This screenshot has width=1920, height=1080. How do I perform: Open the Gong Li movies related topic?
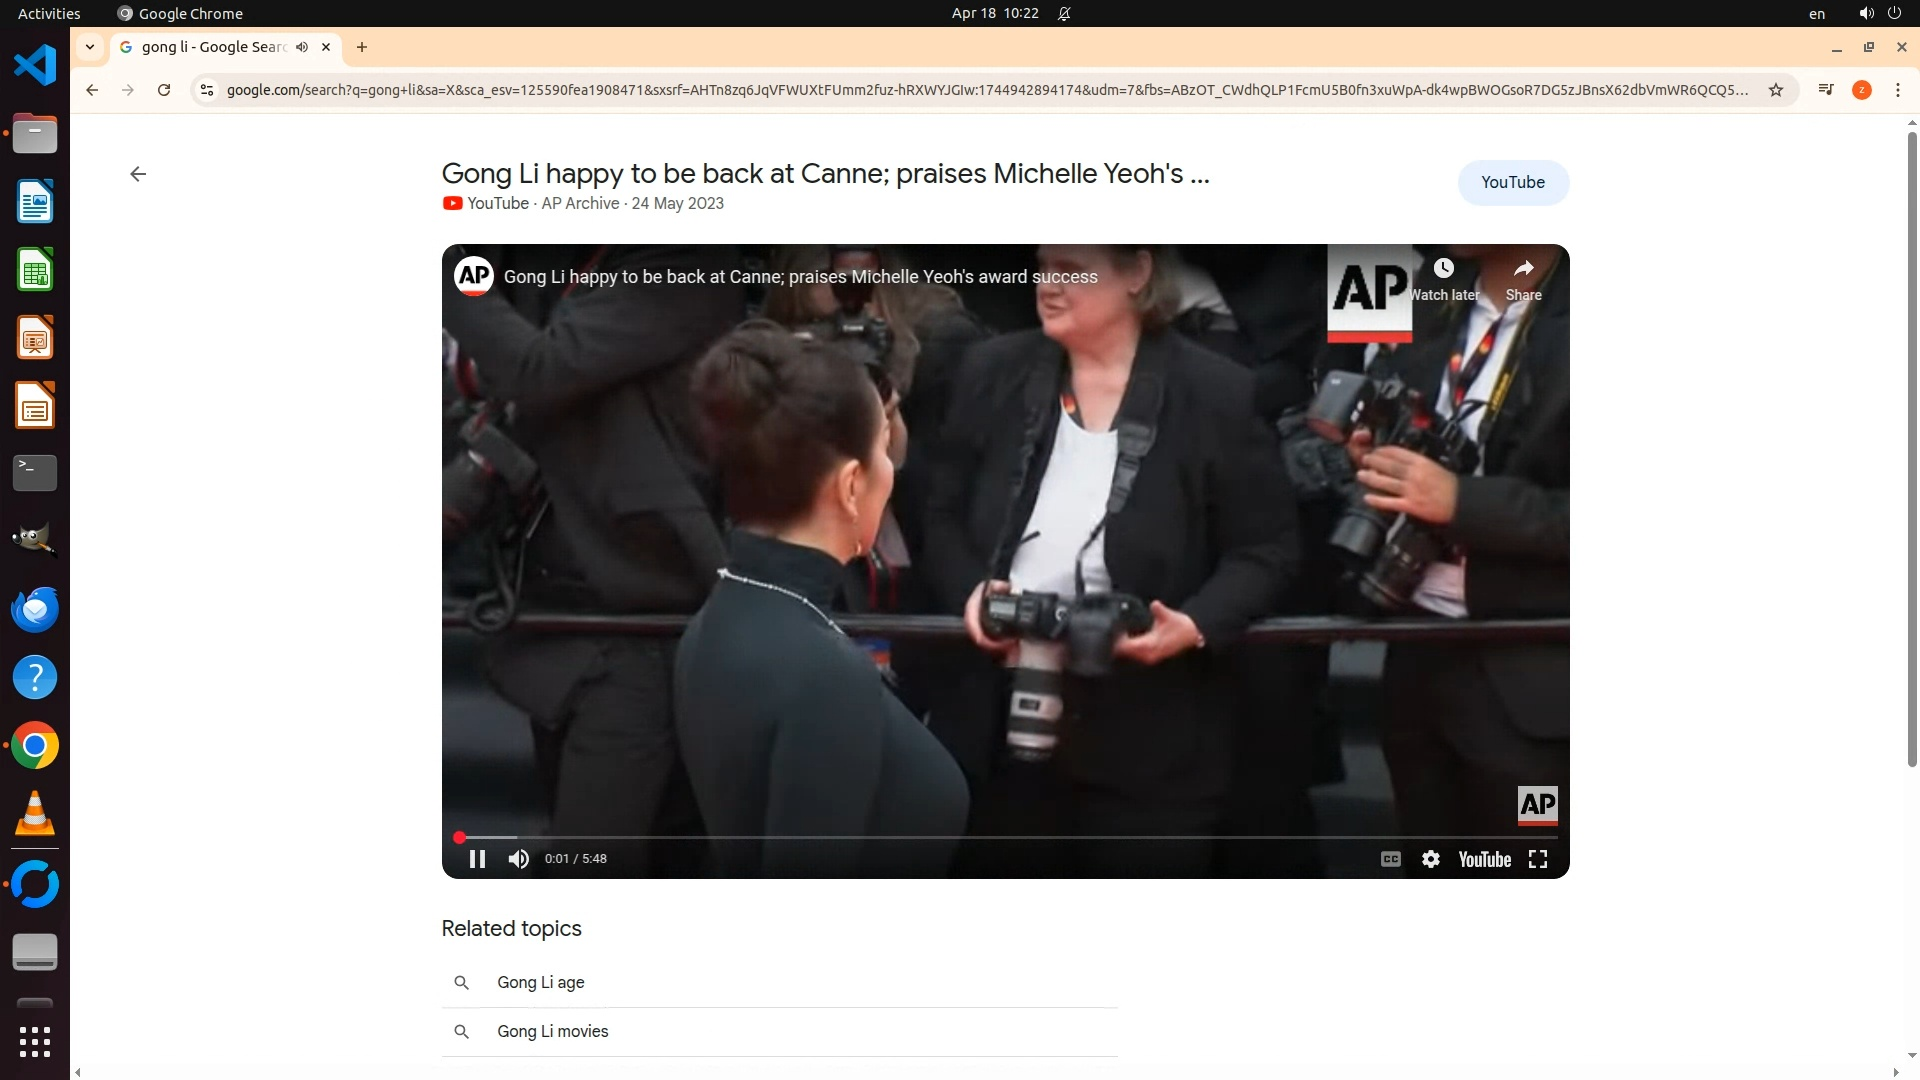click(x=553, y=1031)
